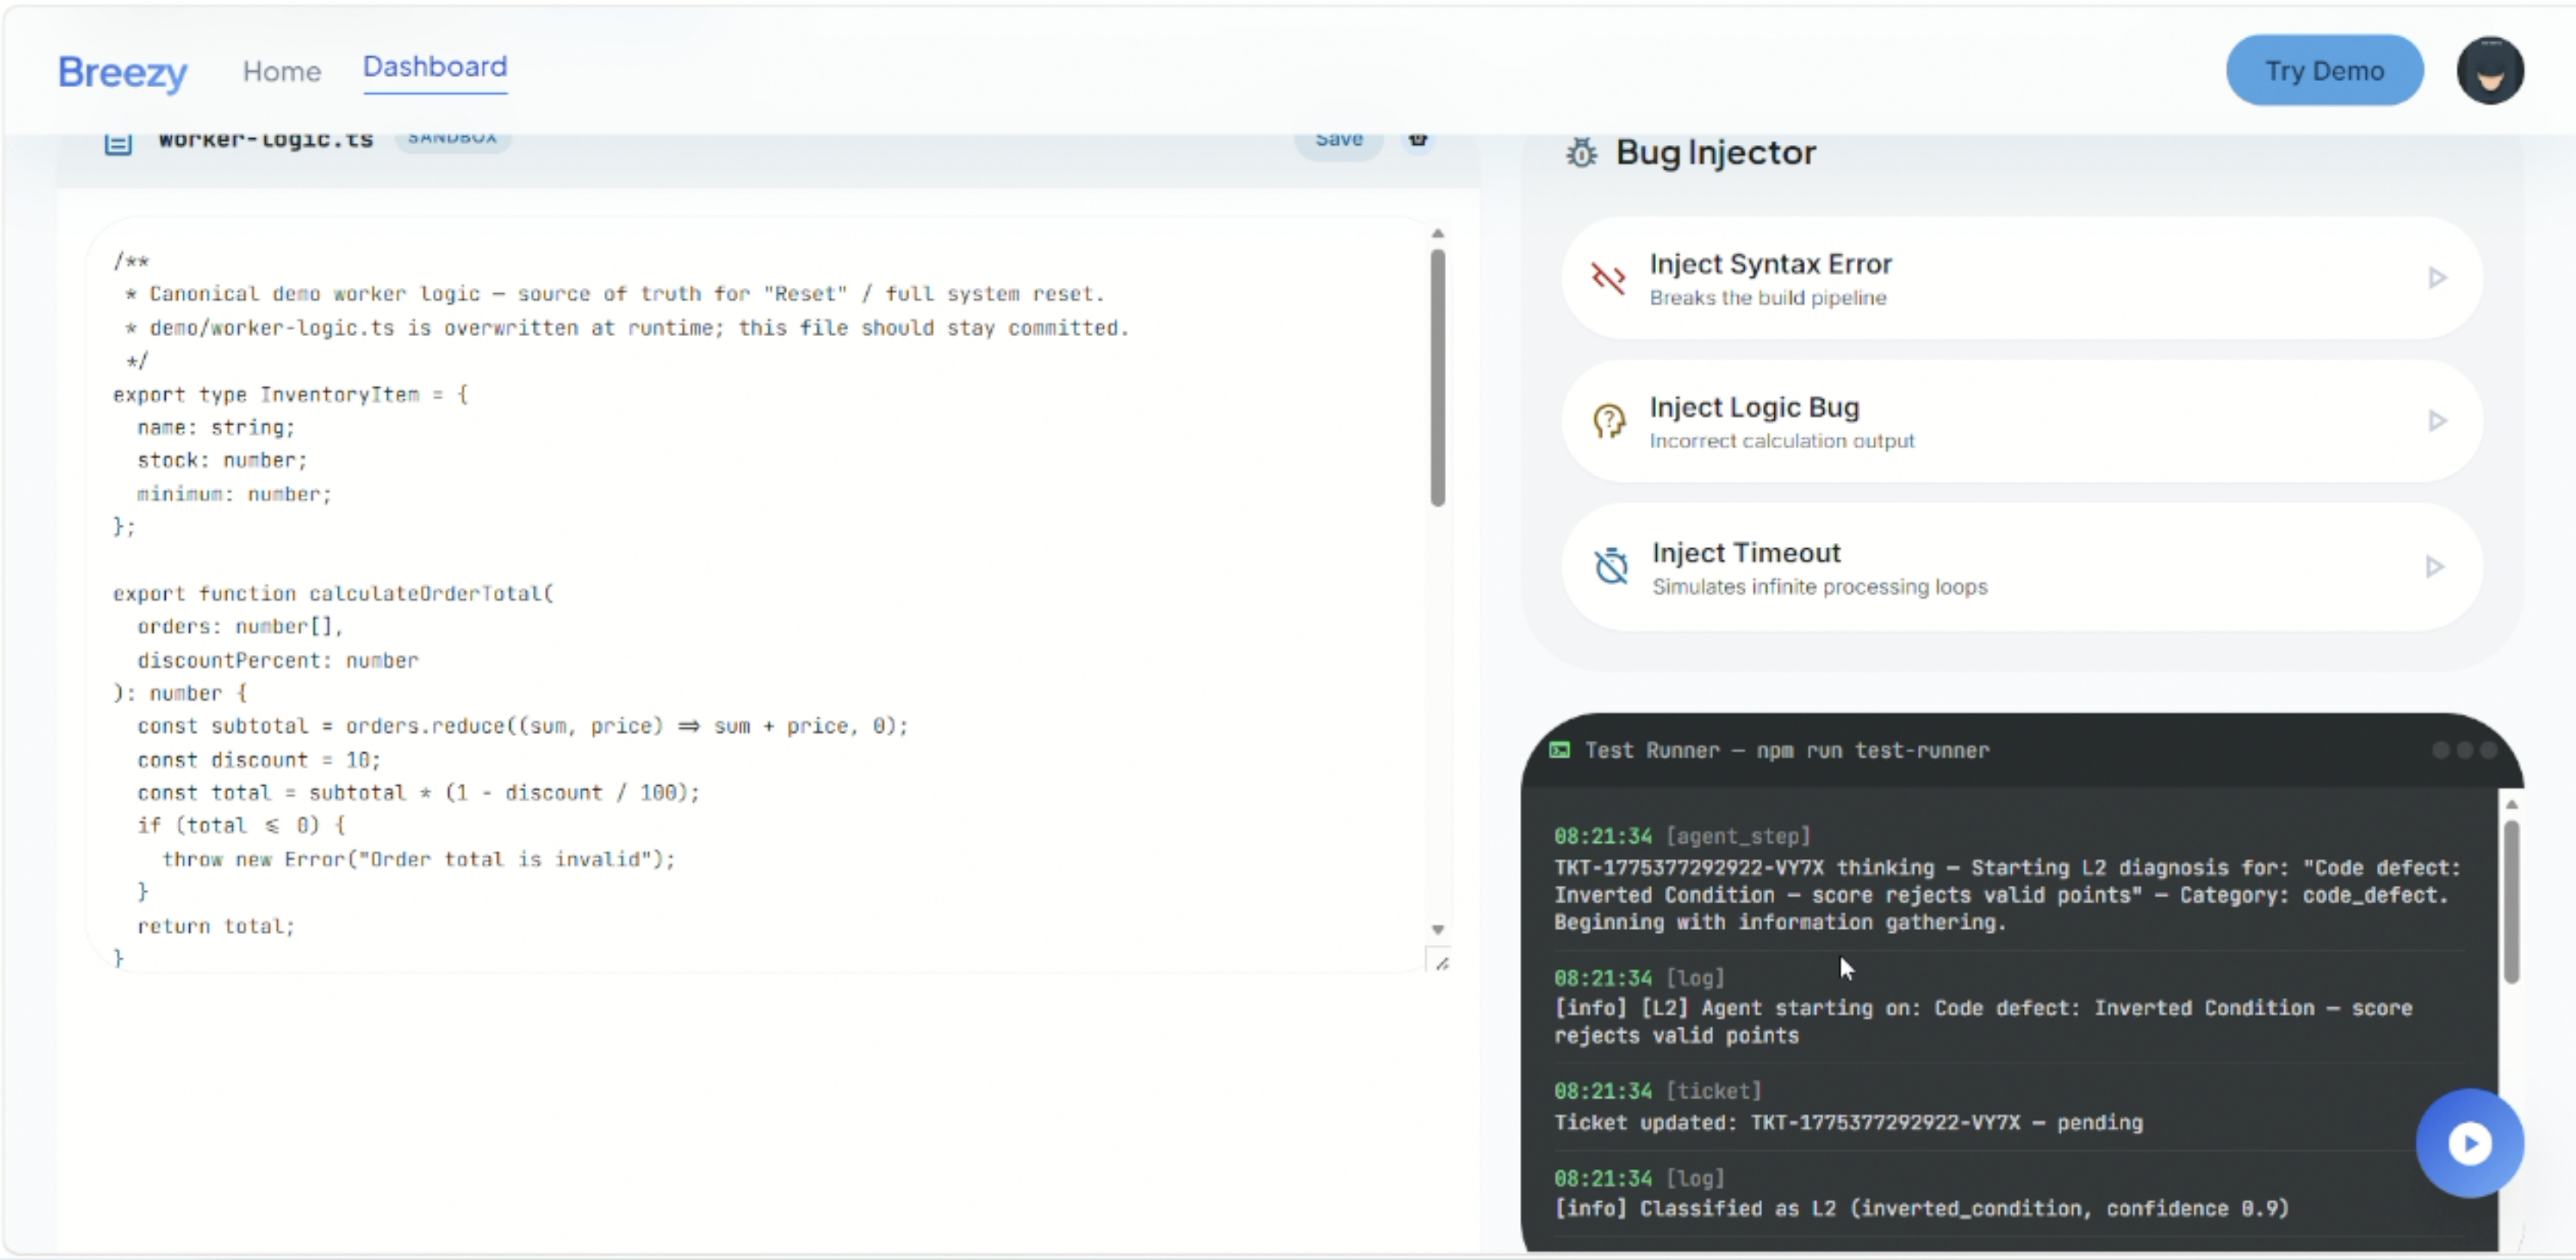Click inside the code editor on 'return total;'

[215, 926]
